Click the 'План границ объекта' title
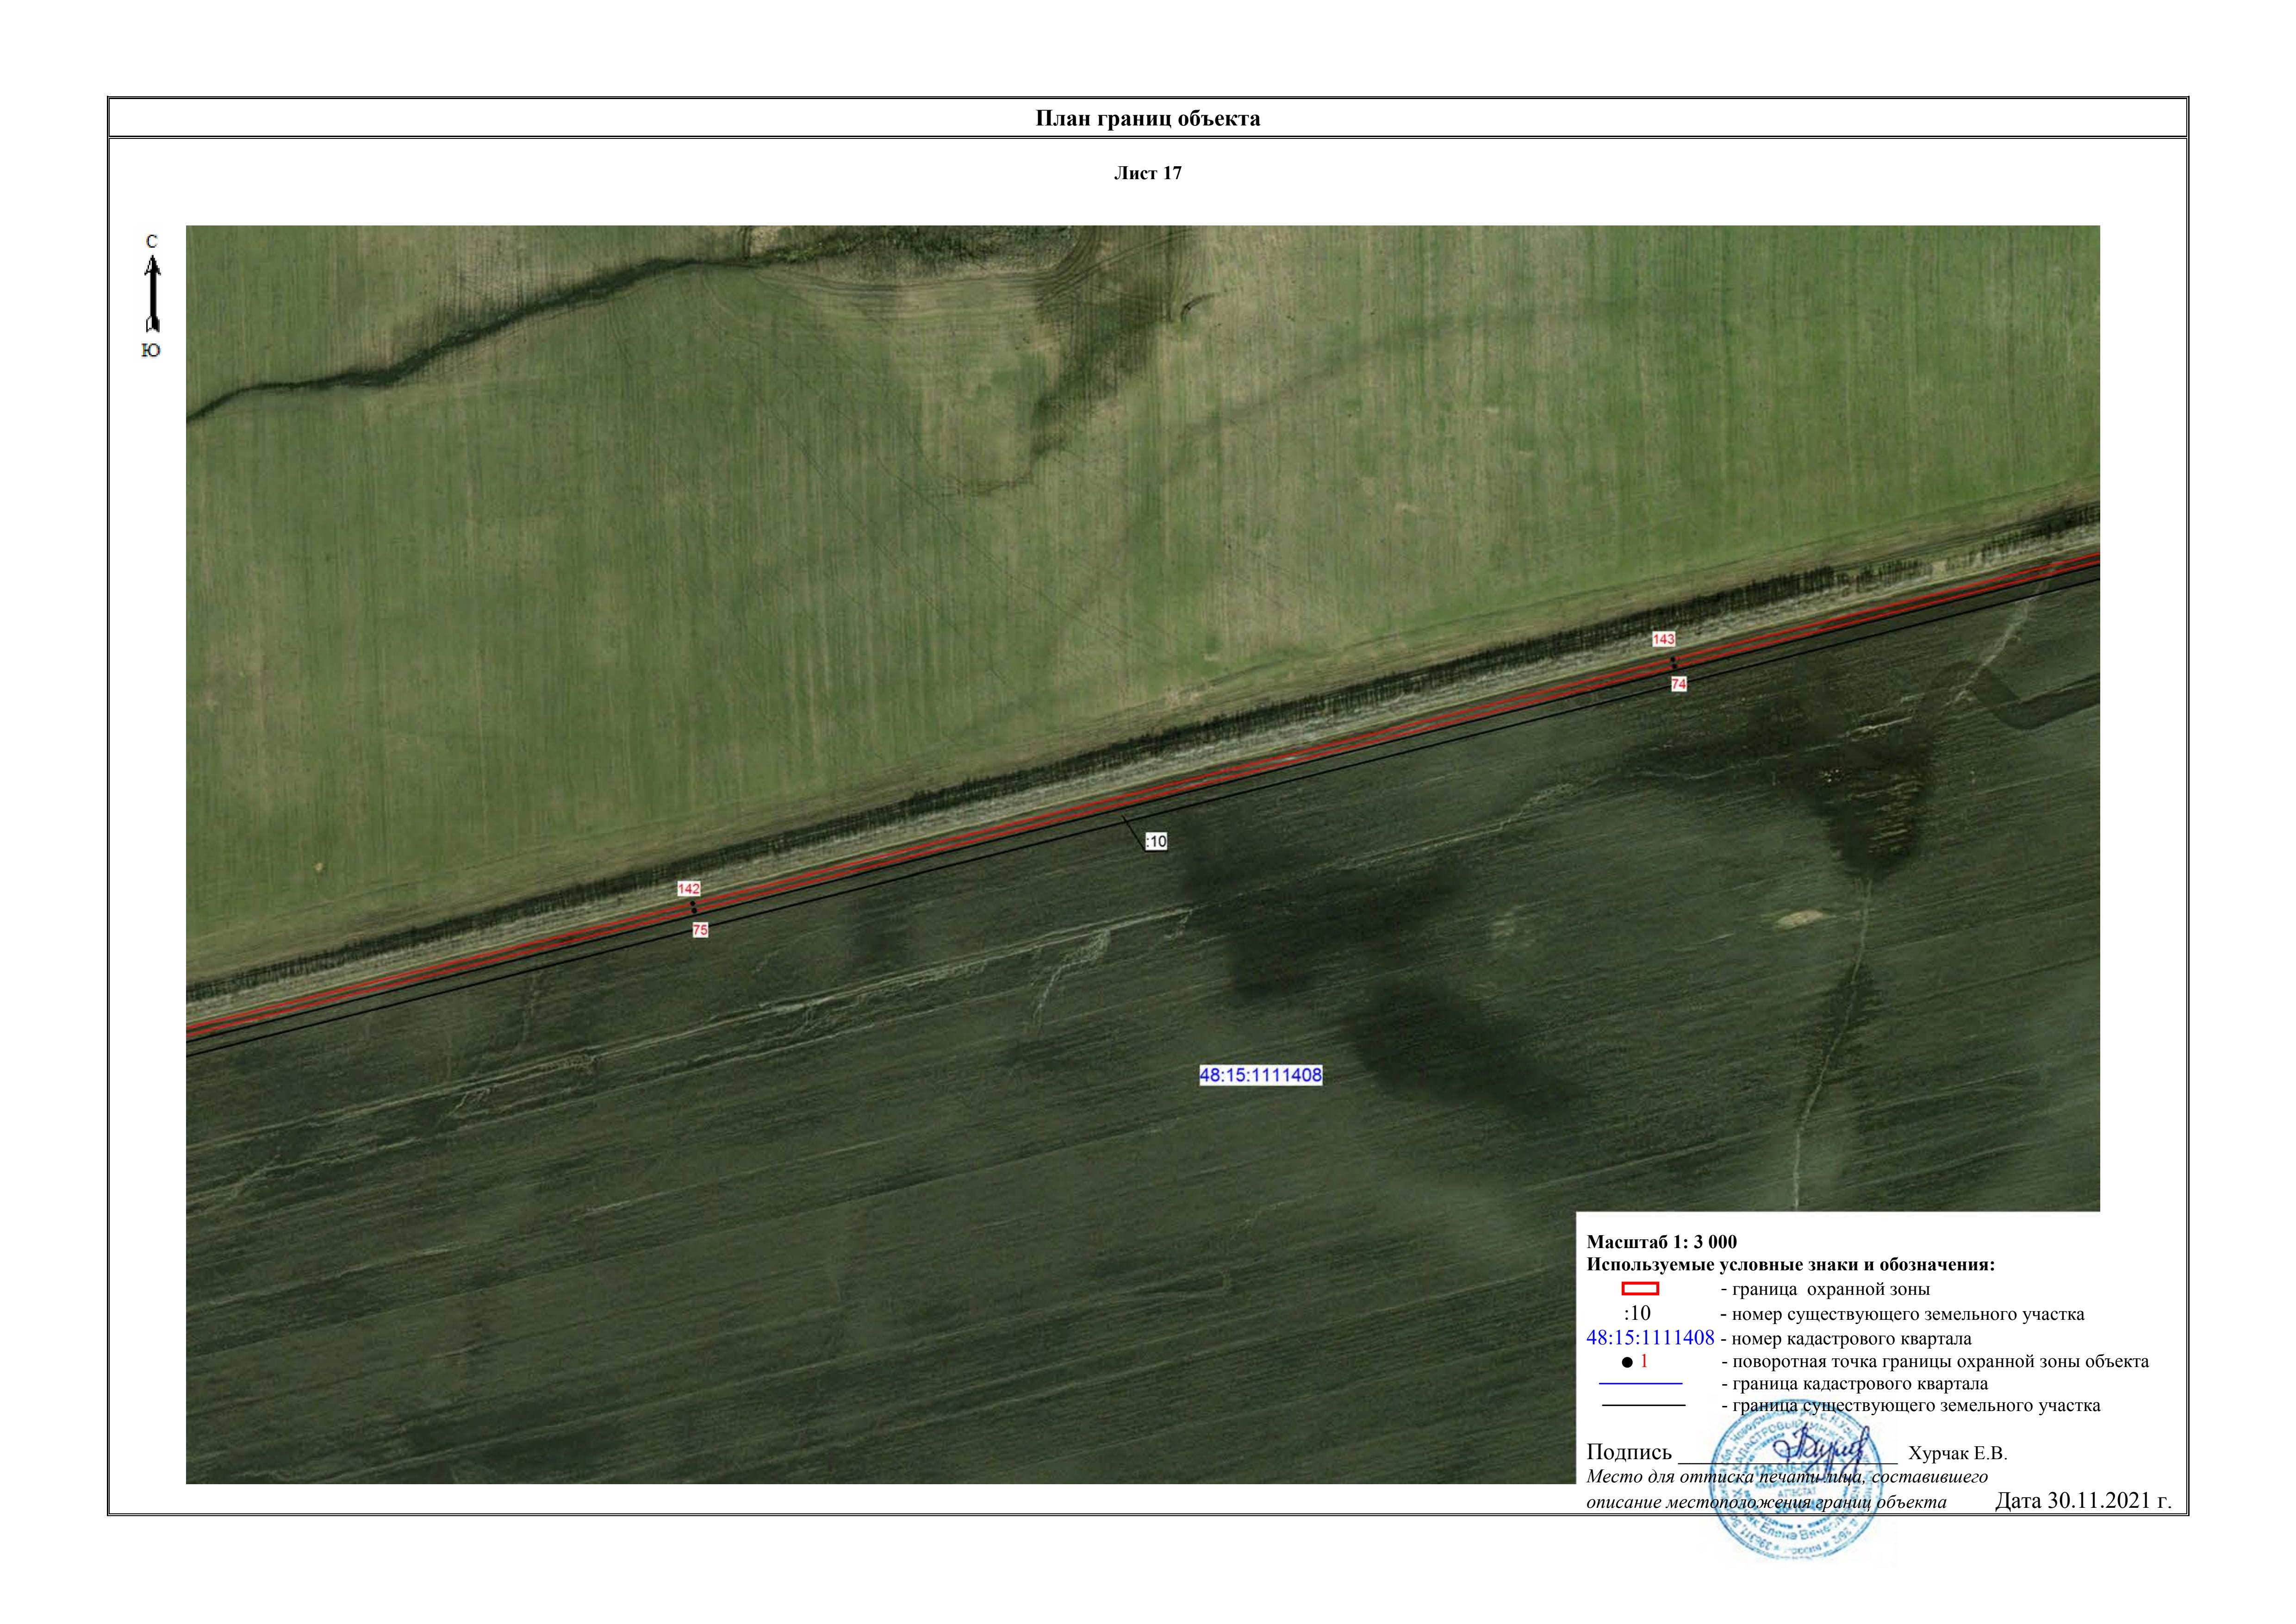This screenshot has width=2296, height=1624. pyautogui.click(x=1147, y=119)
